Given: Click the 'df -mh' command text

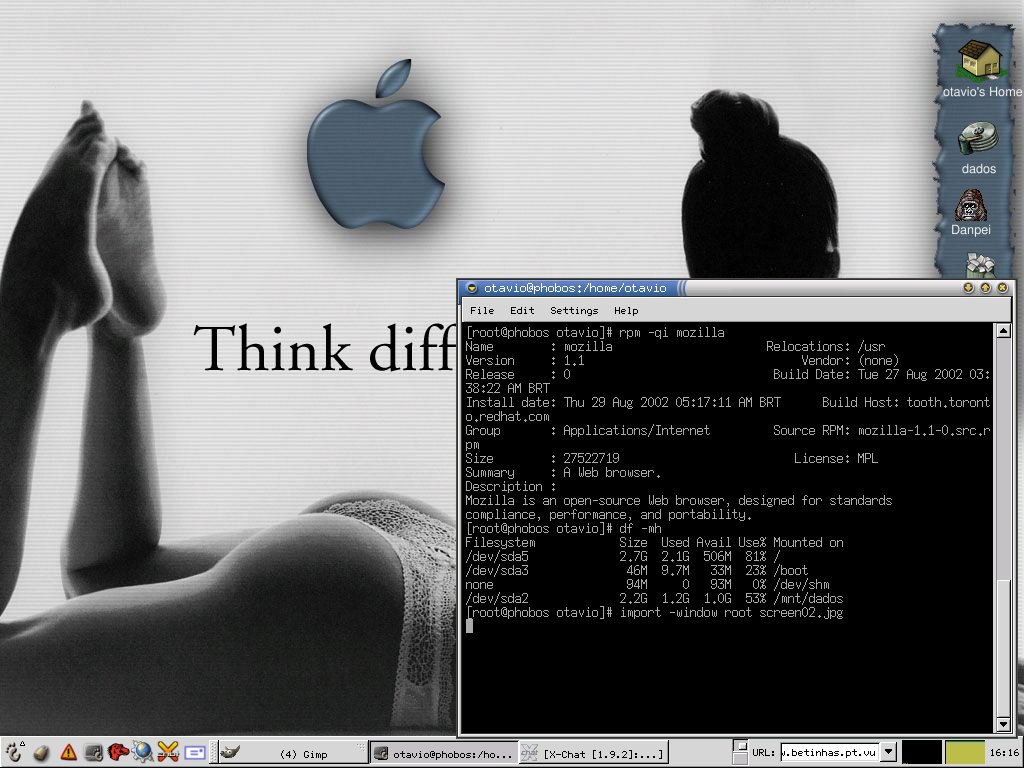Looking at the screenshot, I should (x=640, y=528).
